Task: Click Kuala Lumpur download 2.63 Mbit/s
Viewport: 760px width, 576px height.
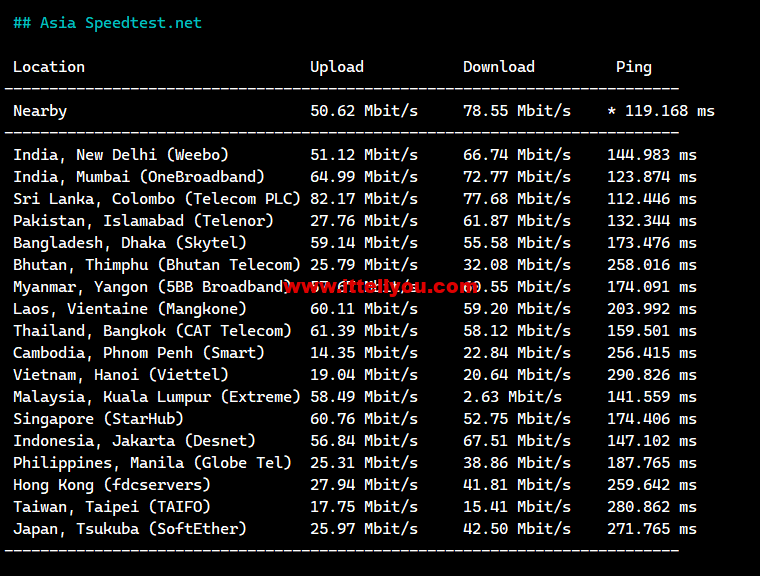Action: click(x=512, y=397)
